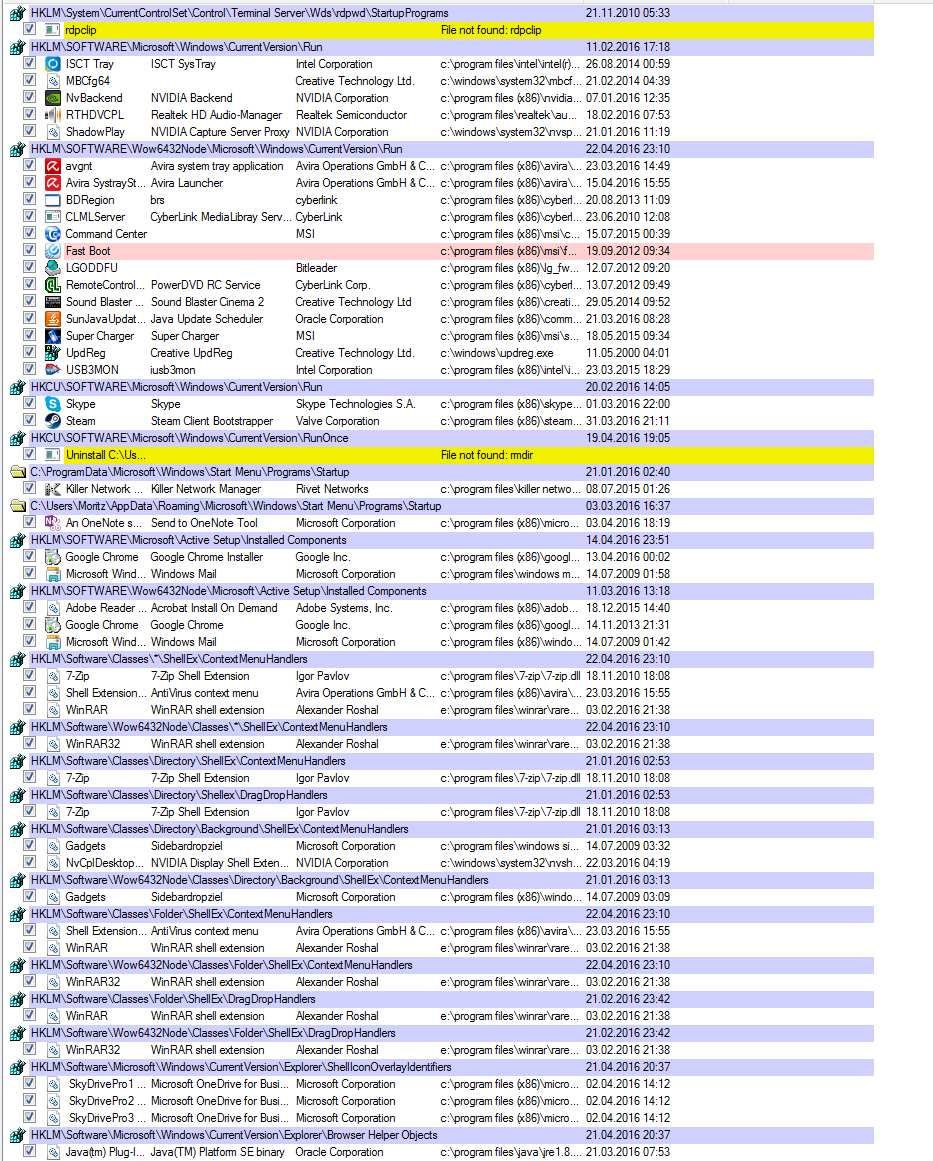Click 'Sidebardropziel' under HKLM\Software\Classes Background handlers
The image size is (933, 1161).
point(187,846)
